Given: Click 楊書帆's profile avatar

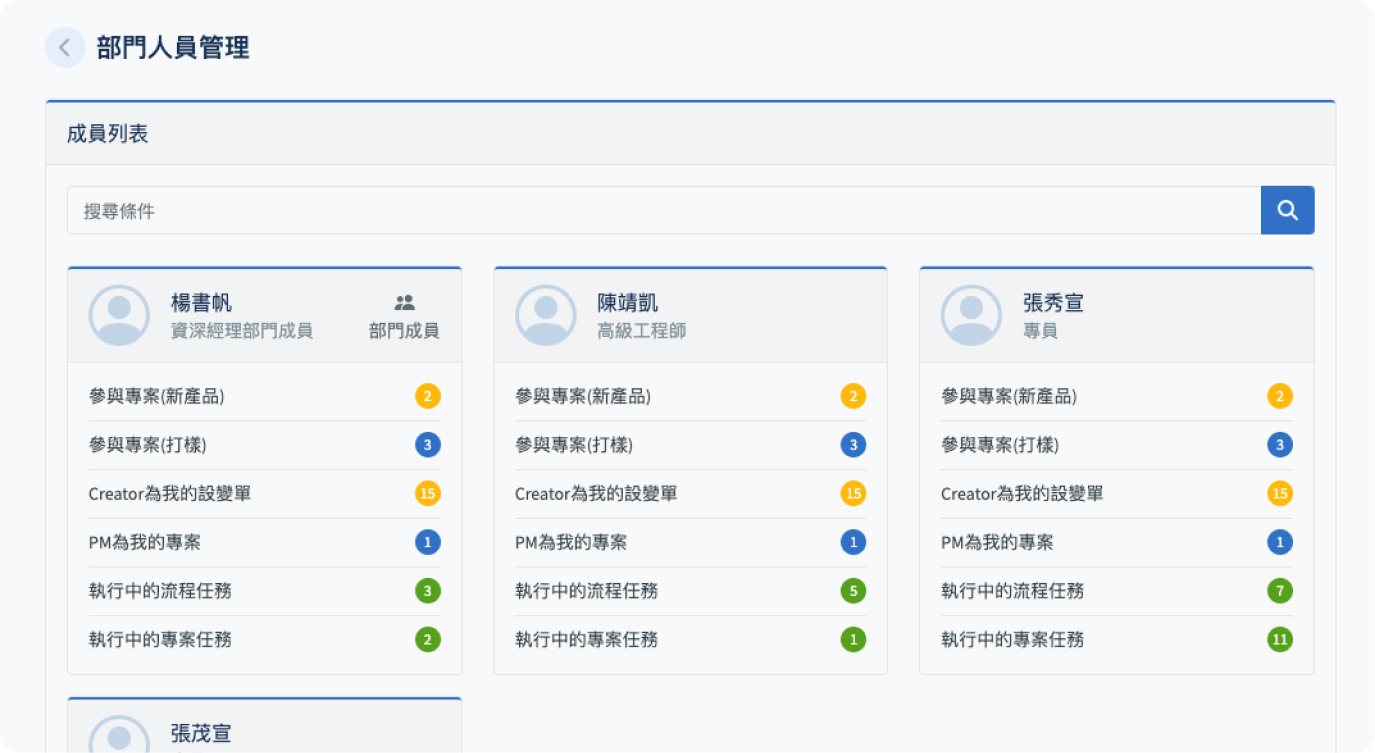Looking at the screenshot, I should click(x=119, y=315).
